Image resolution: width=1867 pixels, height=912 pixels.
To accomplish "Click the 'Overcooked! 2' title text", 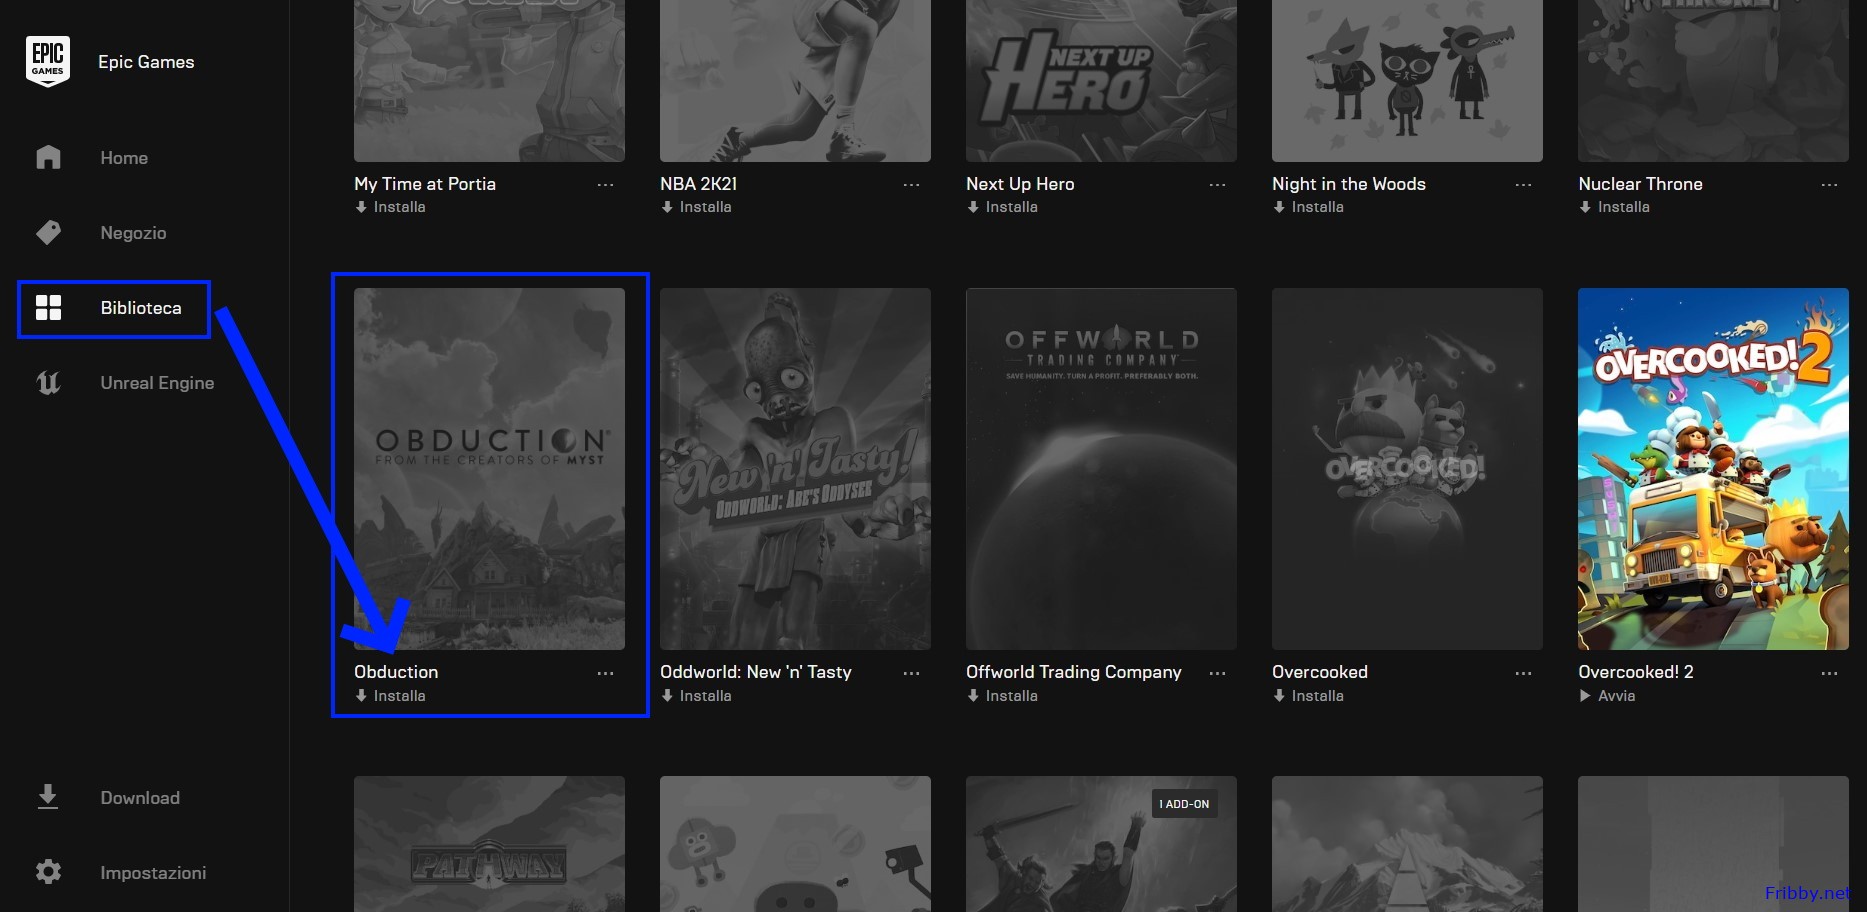I will coord(1636,672).
